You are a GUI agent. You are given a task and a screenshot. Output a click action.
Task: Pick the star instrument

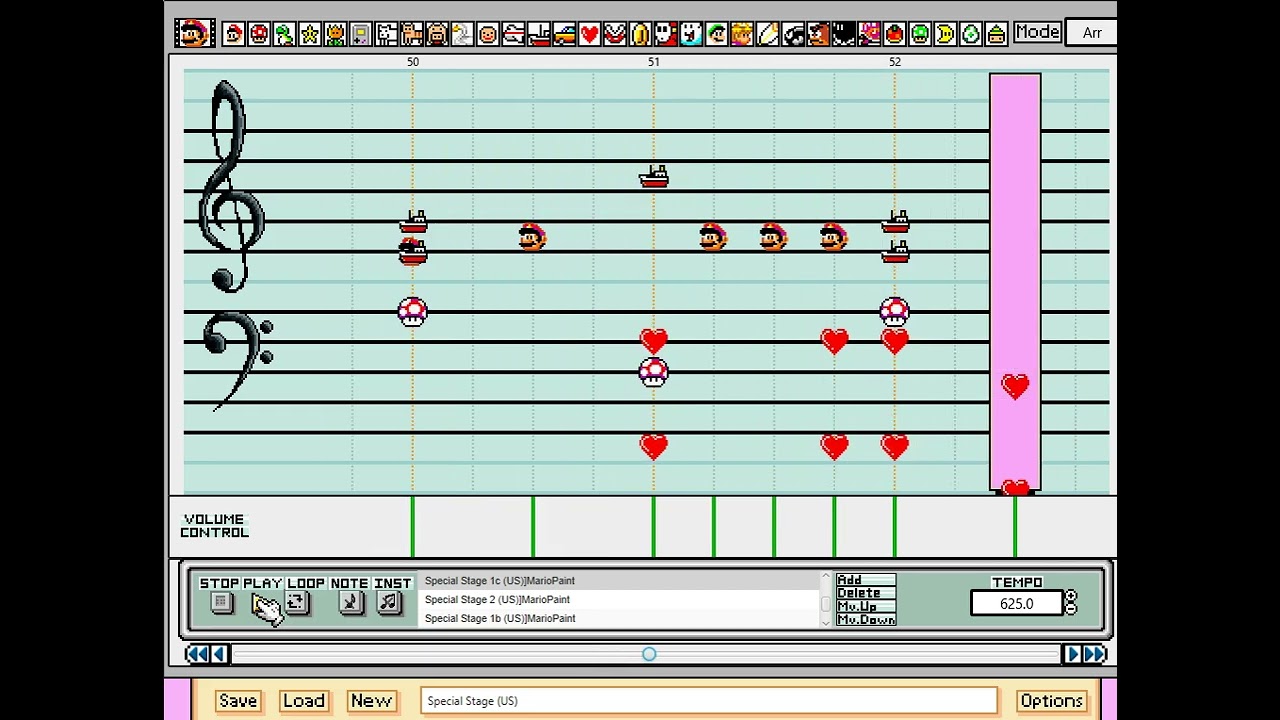tap(310, 34)
